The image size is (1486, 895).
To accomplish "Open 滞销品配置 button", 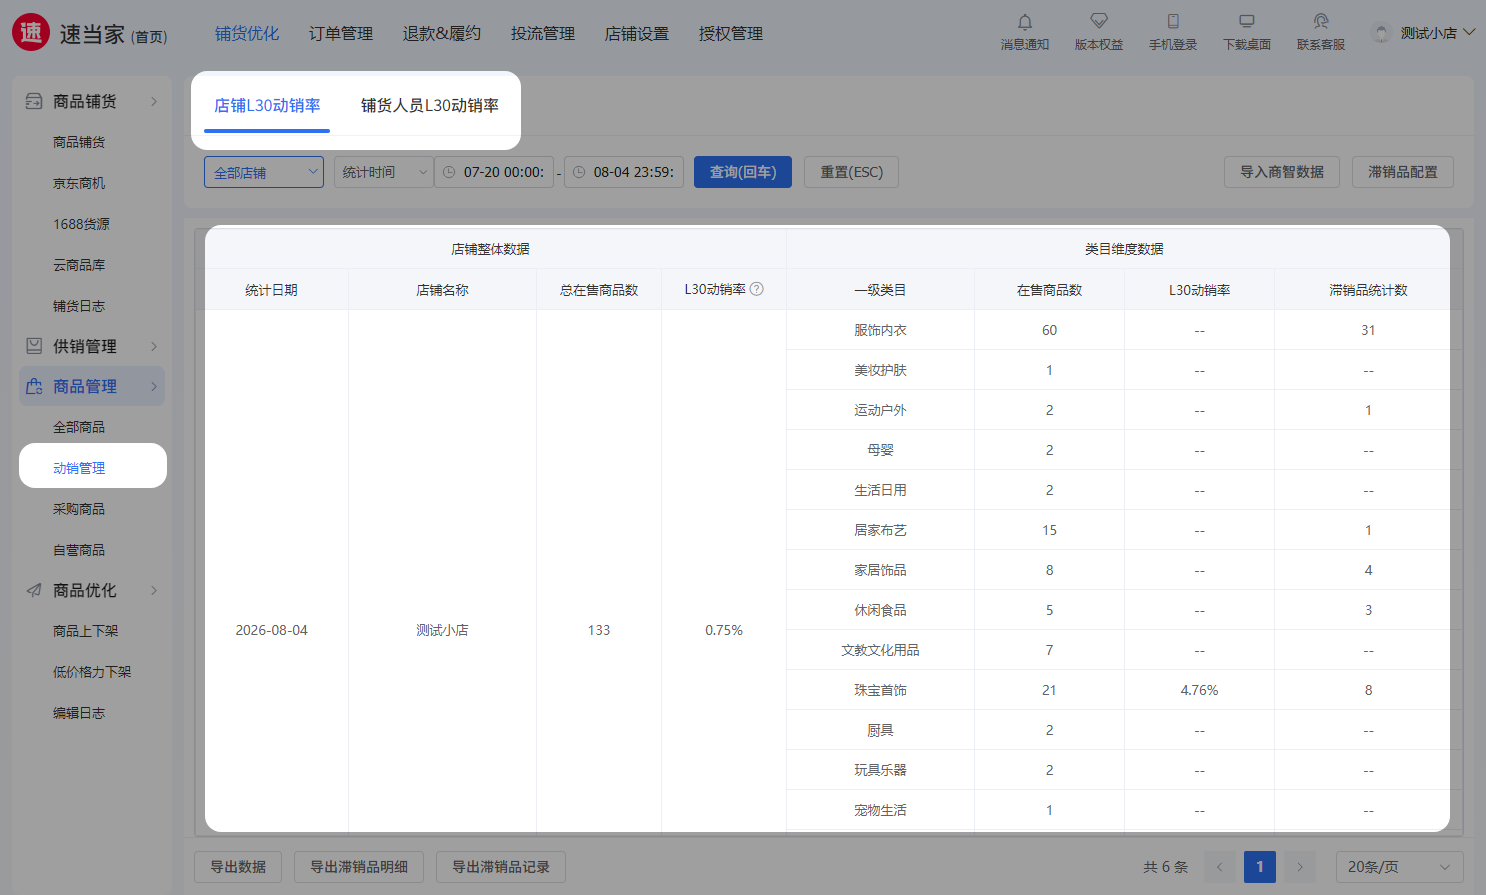I will (x=1403, y=172).
